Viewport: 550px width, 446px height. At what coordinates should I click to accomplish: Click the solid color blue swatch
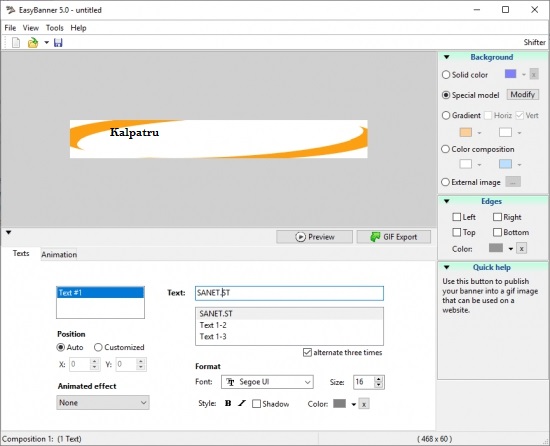(510, 74)
